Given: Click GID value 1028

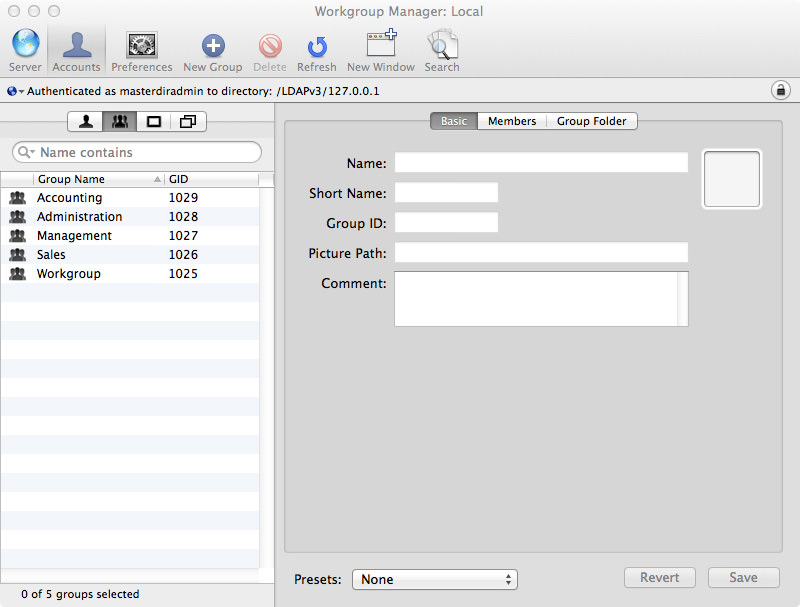Looking at the screenshot, I should (x=183, y=216).
